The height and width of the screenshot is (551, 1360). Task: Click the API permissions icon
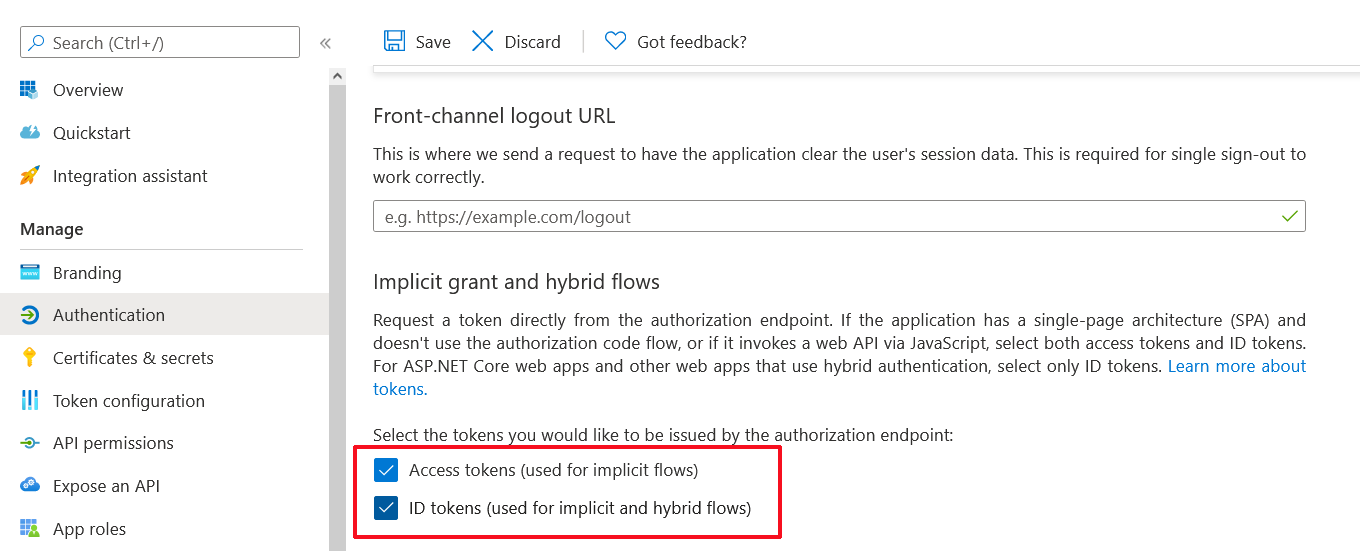pyautogui.click(x=29, y=443)
